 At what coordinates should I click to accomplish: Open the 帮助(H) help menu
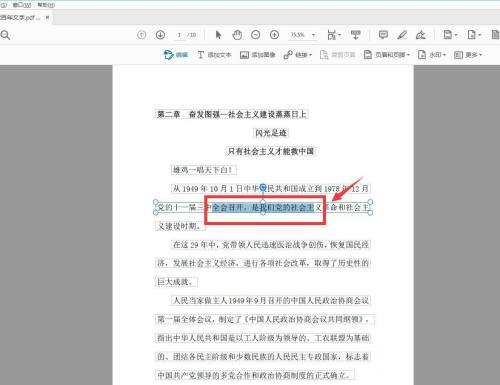46,5
